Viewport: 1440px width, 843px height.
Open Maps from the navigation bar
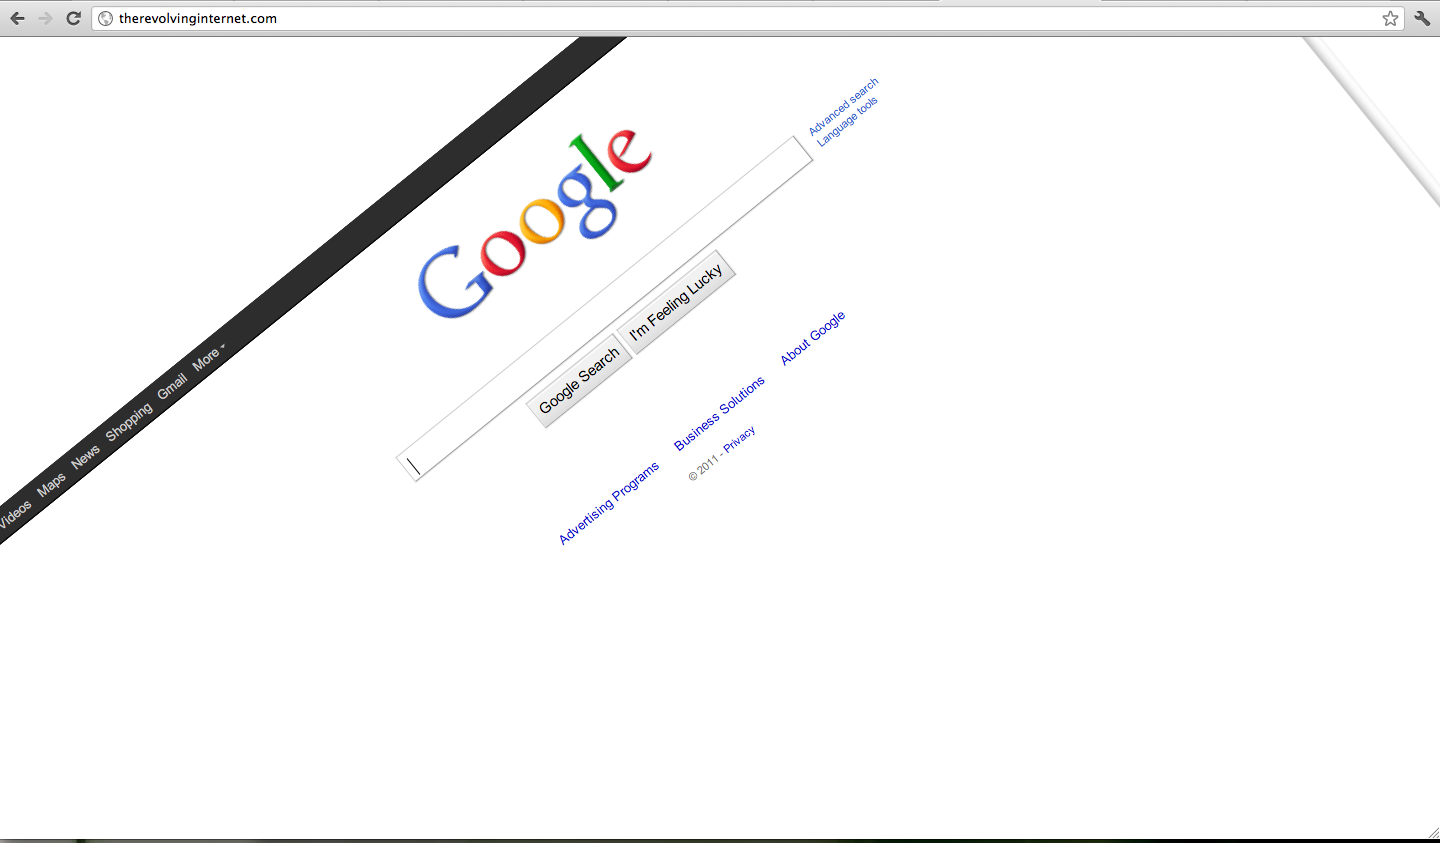pyautogui.click(x=51, y=483)
